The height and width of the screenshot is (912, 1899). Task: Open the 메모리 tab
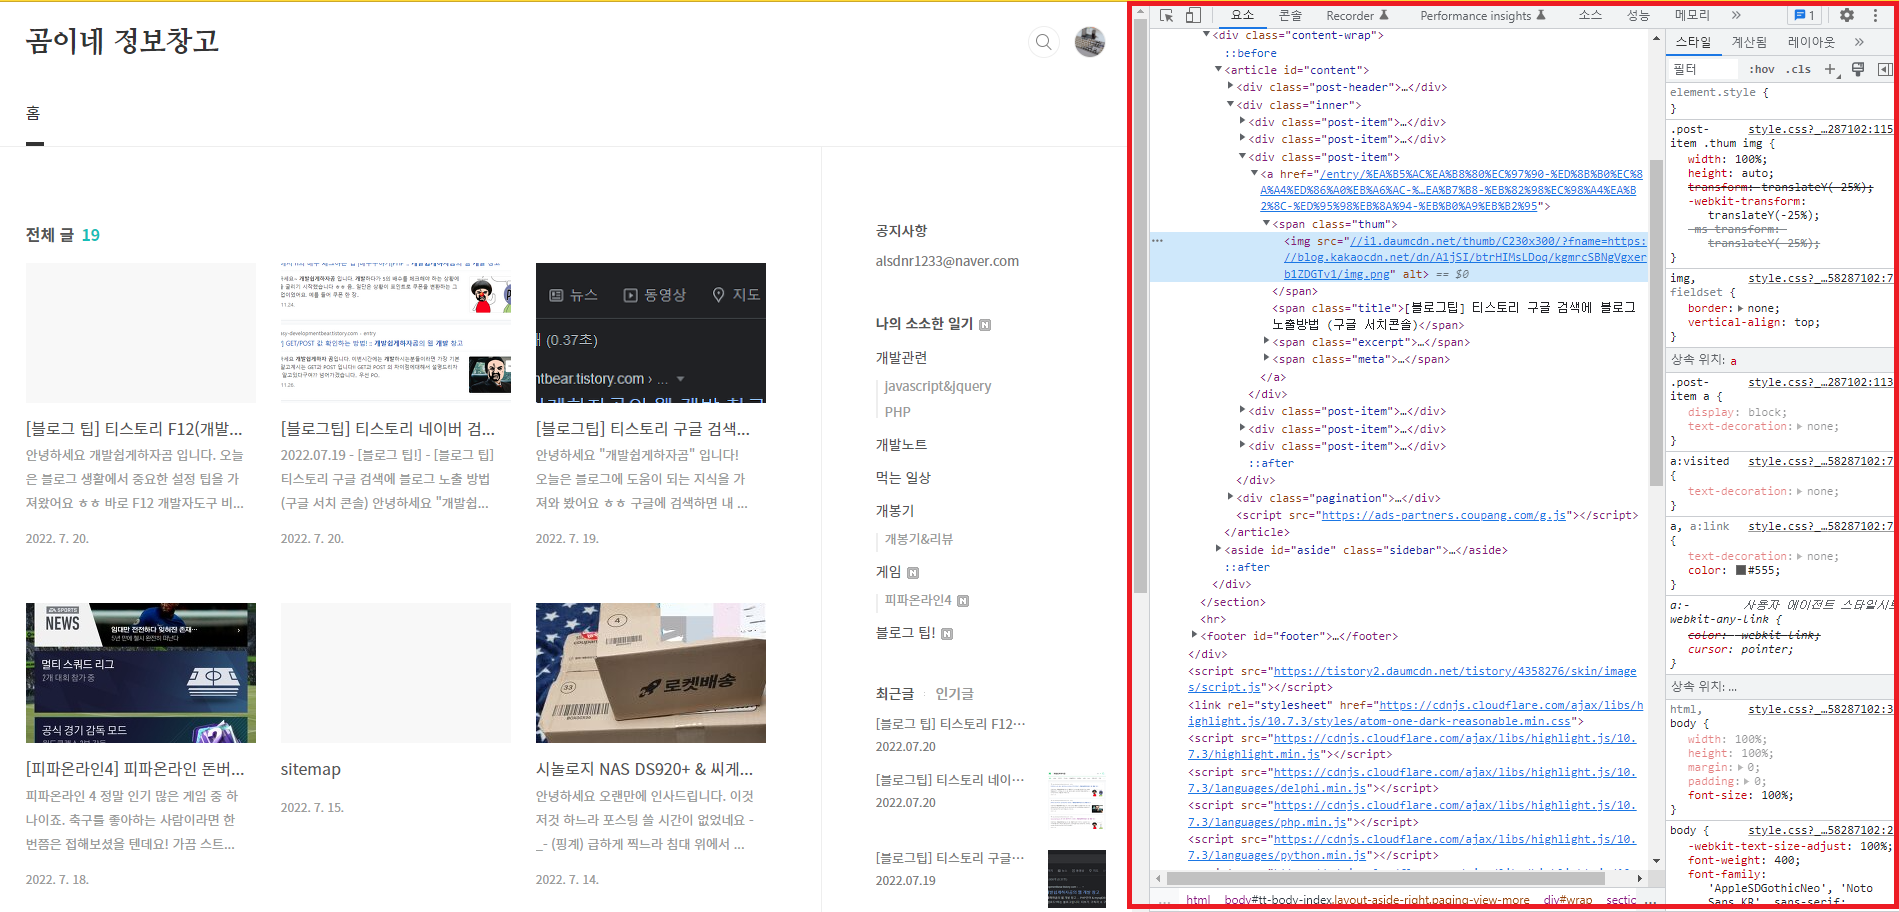pos(1692,15)
